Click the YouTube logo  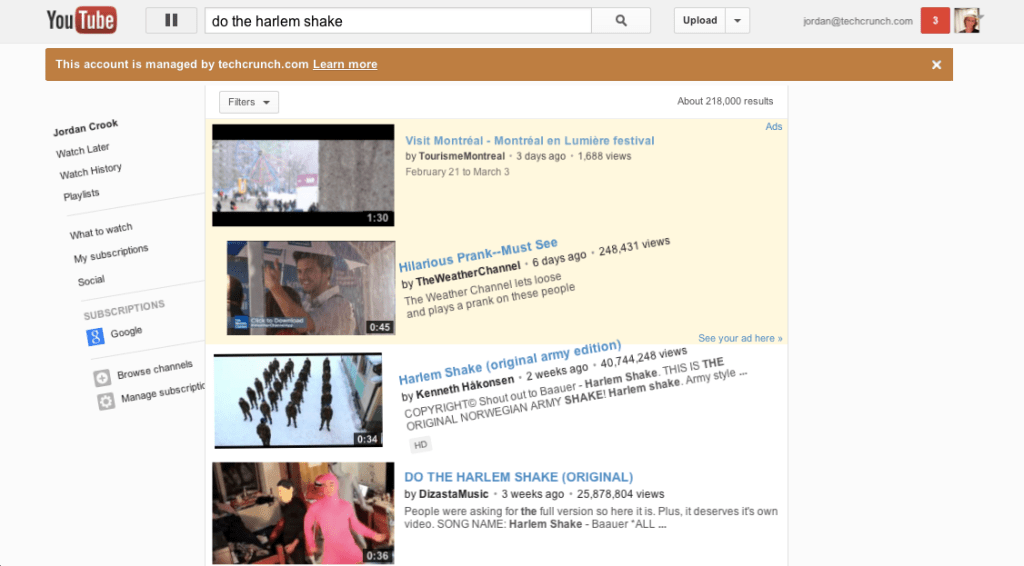(81, 20)
